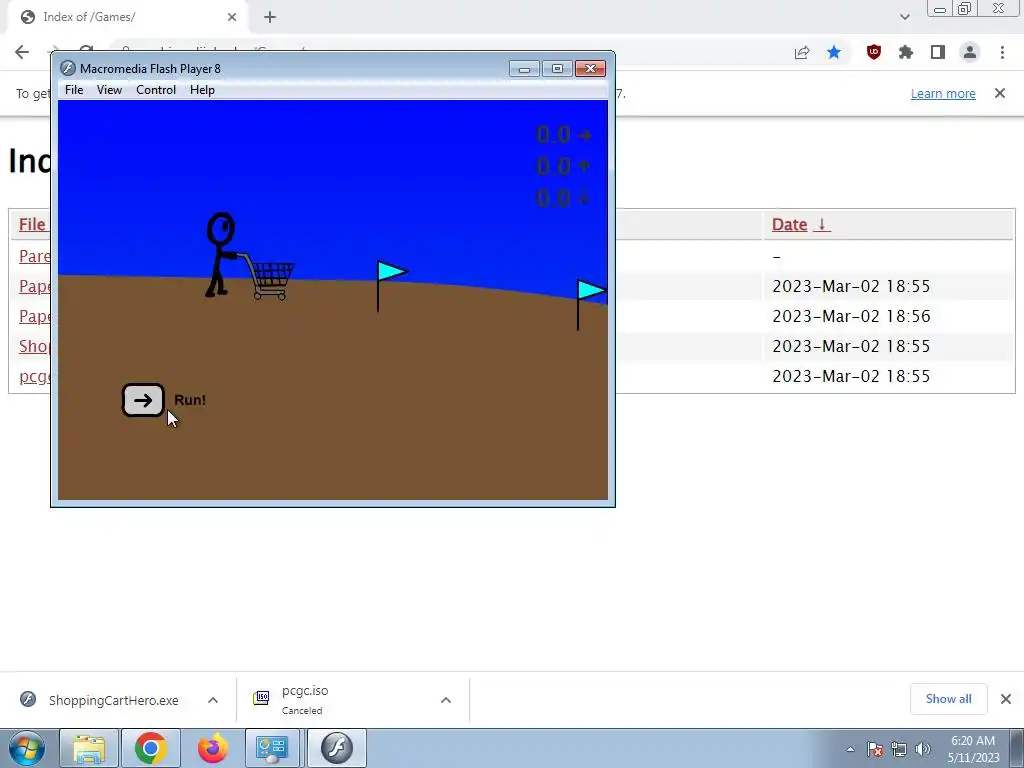Open the uBlock Origin extension
The image size is (1024, 768).
click(874, 52)
